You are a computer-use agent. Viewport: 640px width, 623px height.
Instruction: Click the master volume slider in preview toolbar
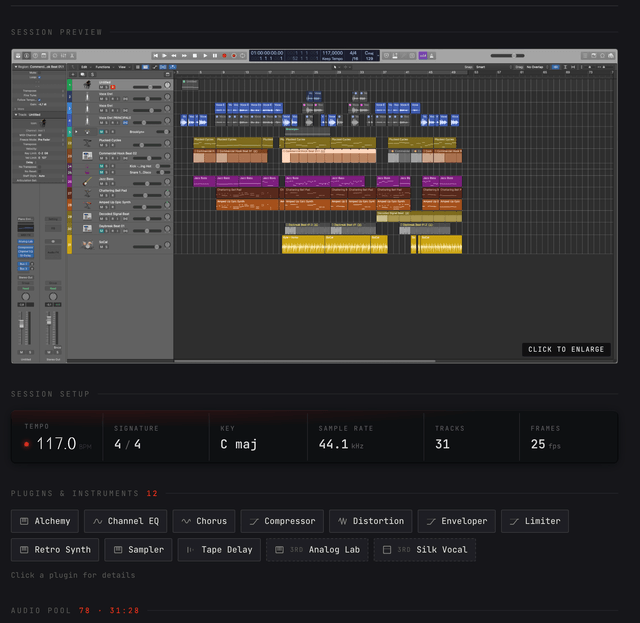click(507, 56)
